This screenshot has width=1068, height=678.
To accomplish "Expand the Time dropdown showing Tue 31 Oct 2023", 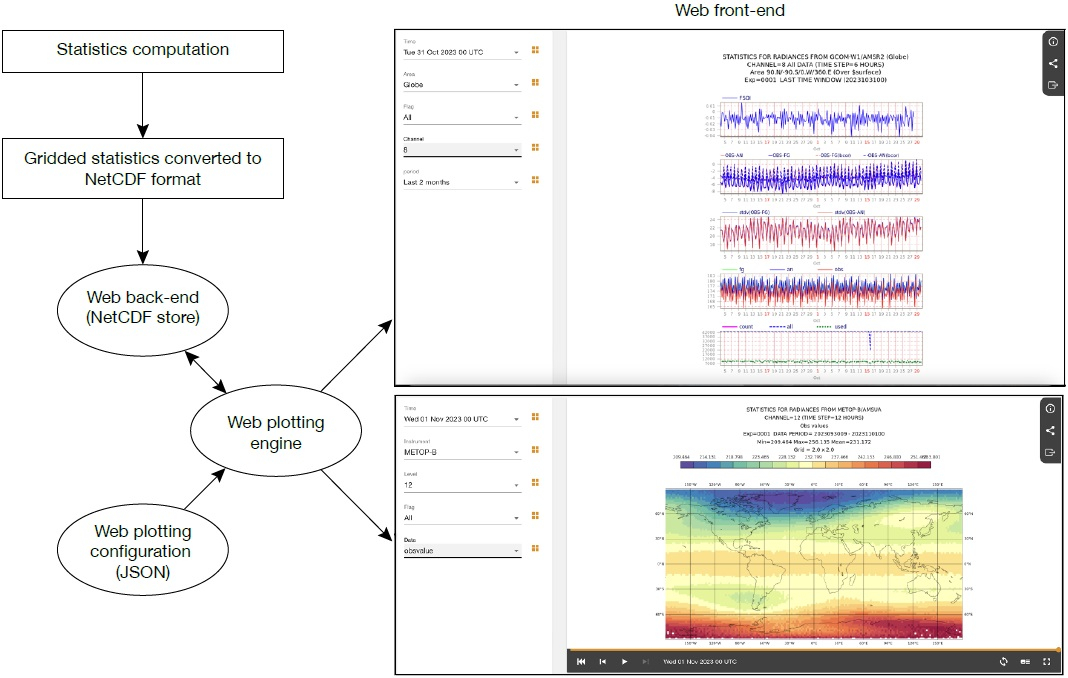I will tap(461, 52).
